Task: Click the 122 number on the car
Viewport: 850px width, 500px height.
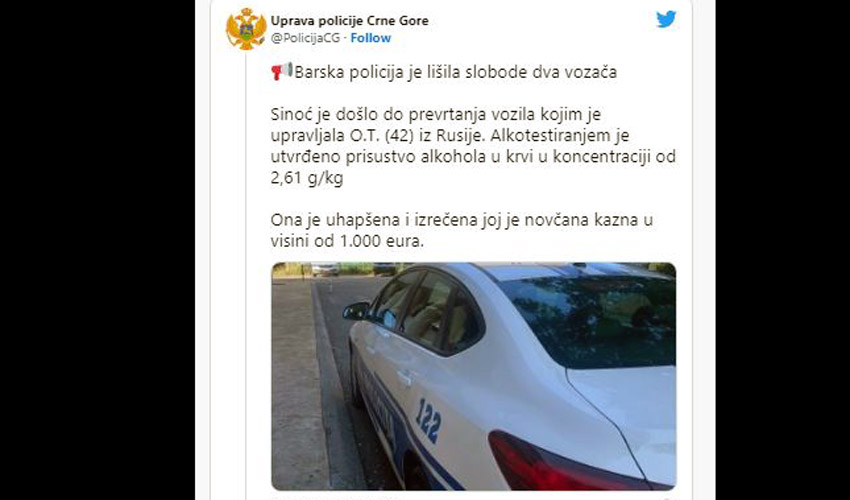Action: point(428,419)
